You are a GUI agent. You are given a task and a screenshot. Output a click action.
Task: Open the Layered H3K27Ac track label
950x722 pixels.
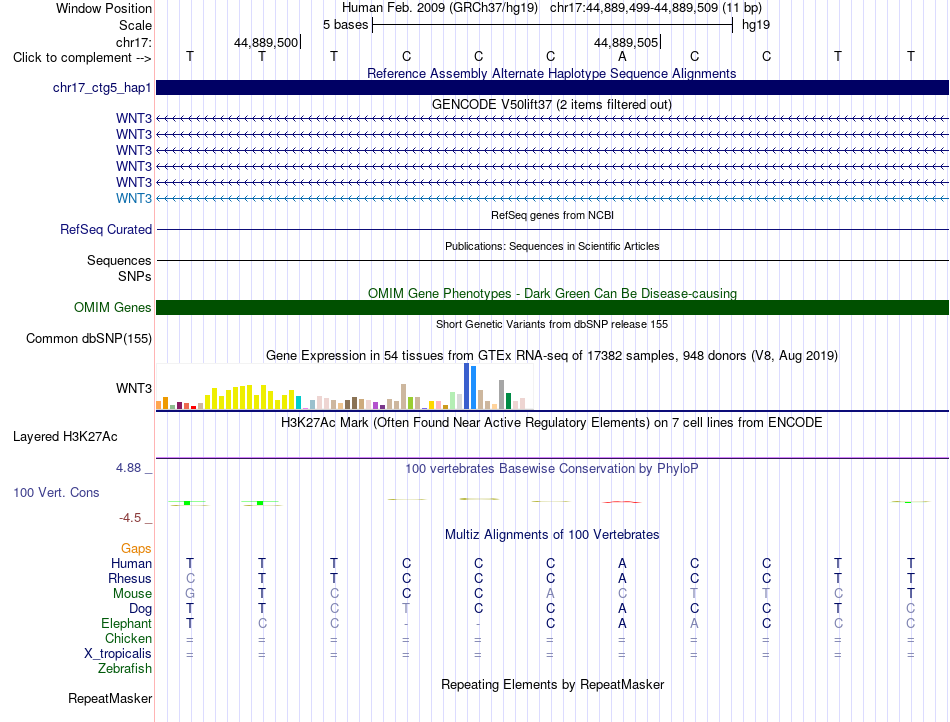(x=65, y=437)
